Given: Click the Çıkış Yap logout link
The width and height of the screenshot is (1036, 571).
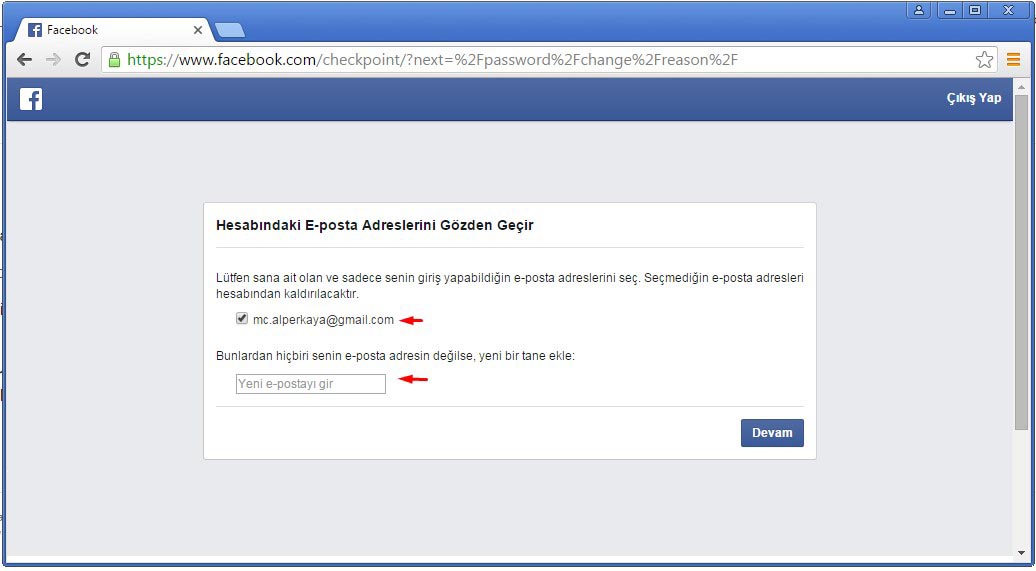Looking at the screenshot, I should click(974, 98).
